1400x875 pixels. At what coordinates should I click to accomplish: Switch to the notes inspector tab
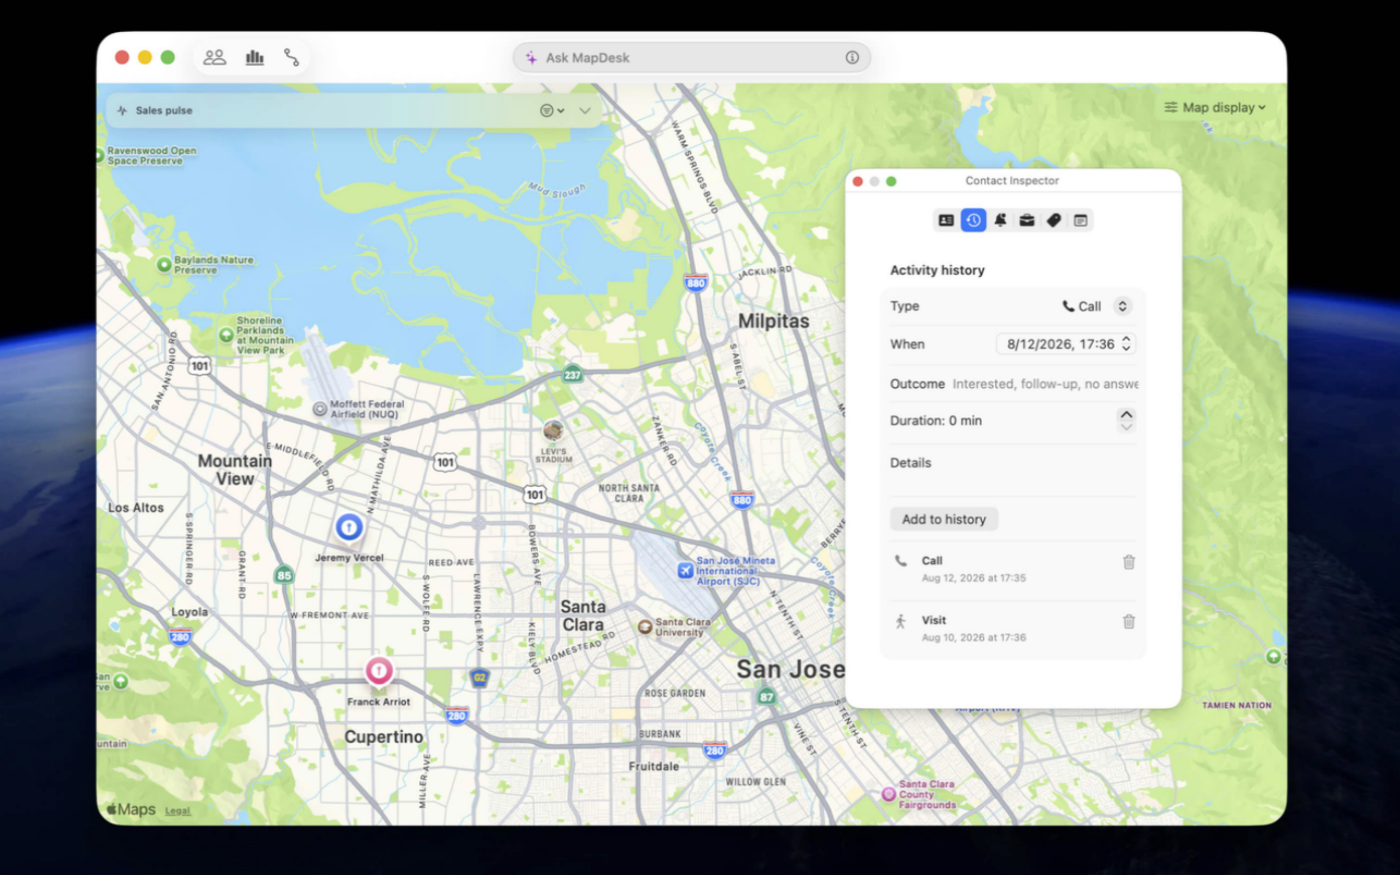pyautogui.click(x=1081, y=220)
